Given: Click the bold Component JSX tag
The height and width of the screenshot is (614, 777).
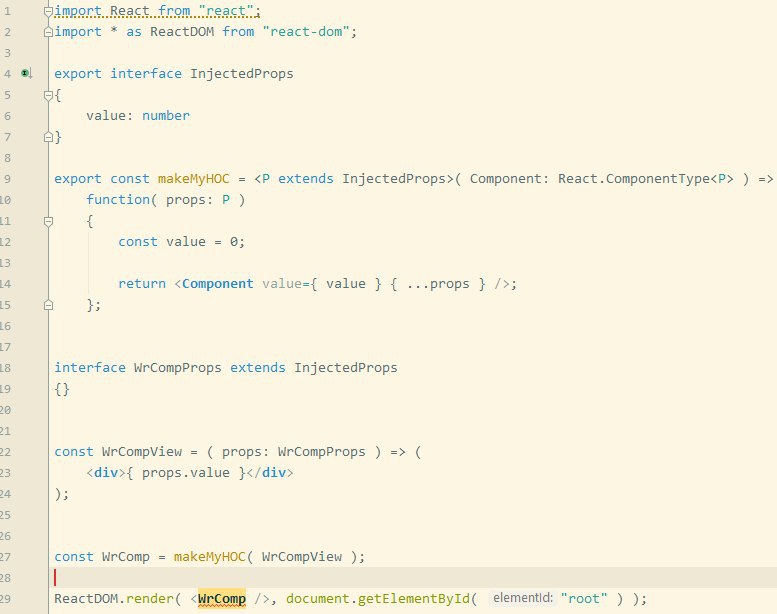Looking at the screenshot, I should click(x=218, y=284).
